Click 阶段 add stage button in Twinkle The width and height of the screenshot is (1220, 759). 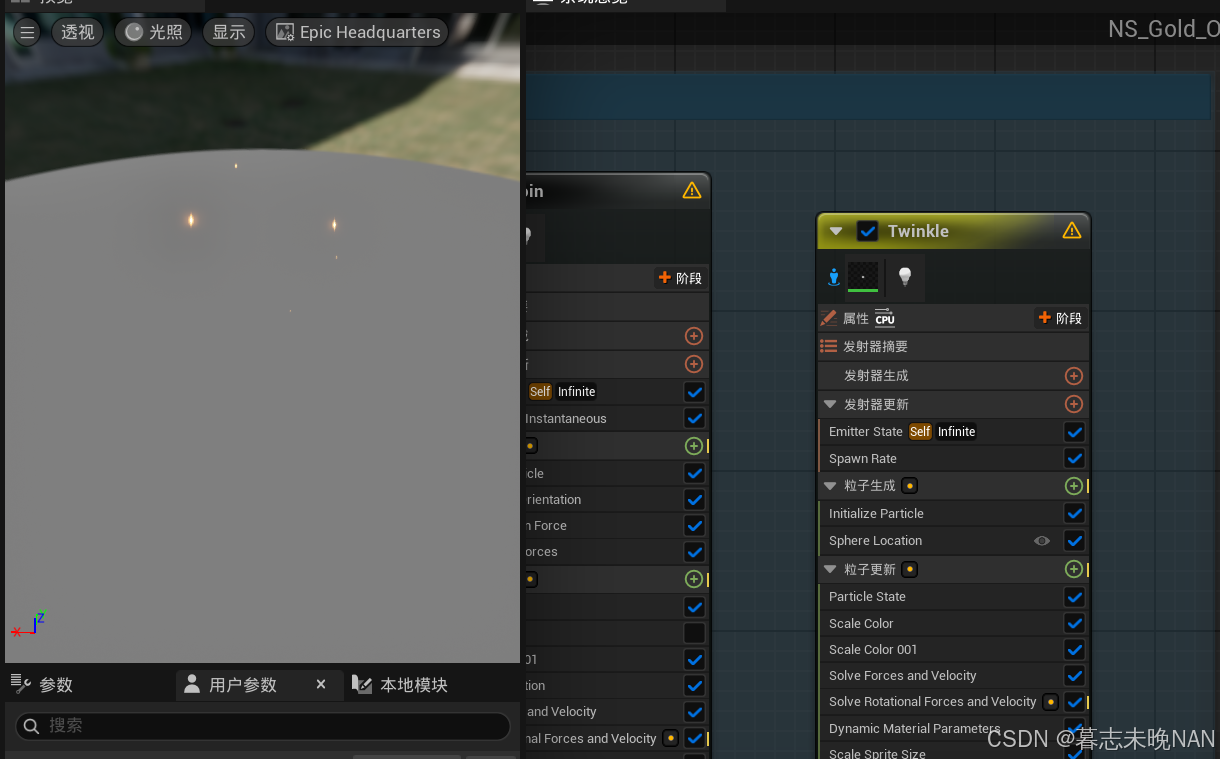coord(1060,318)
